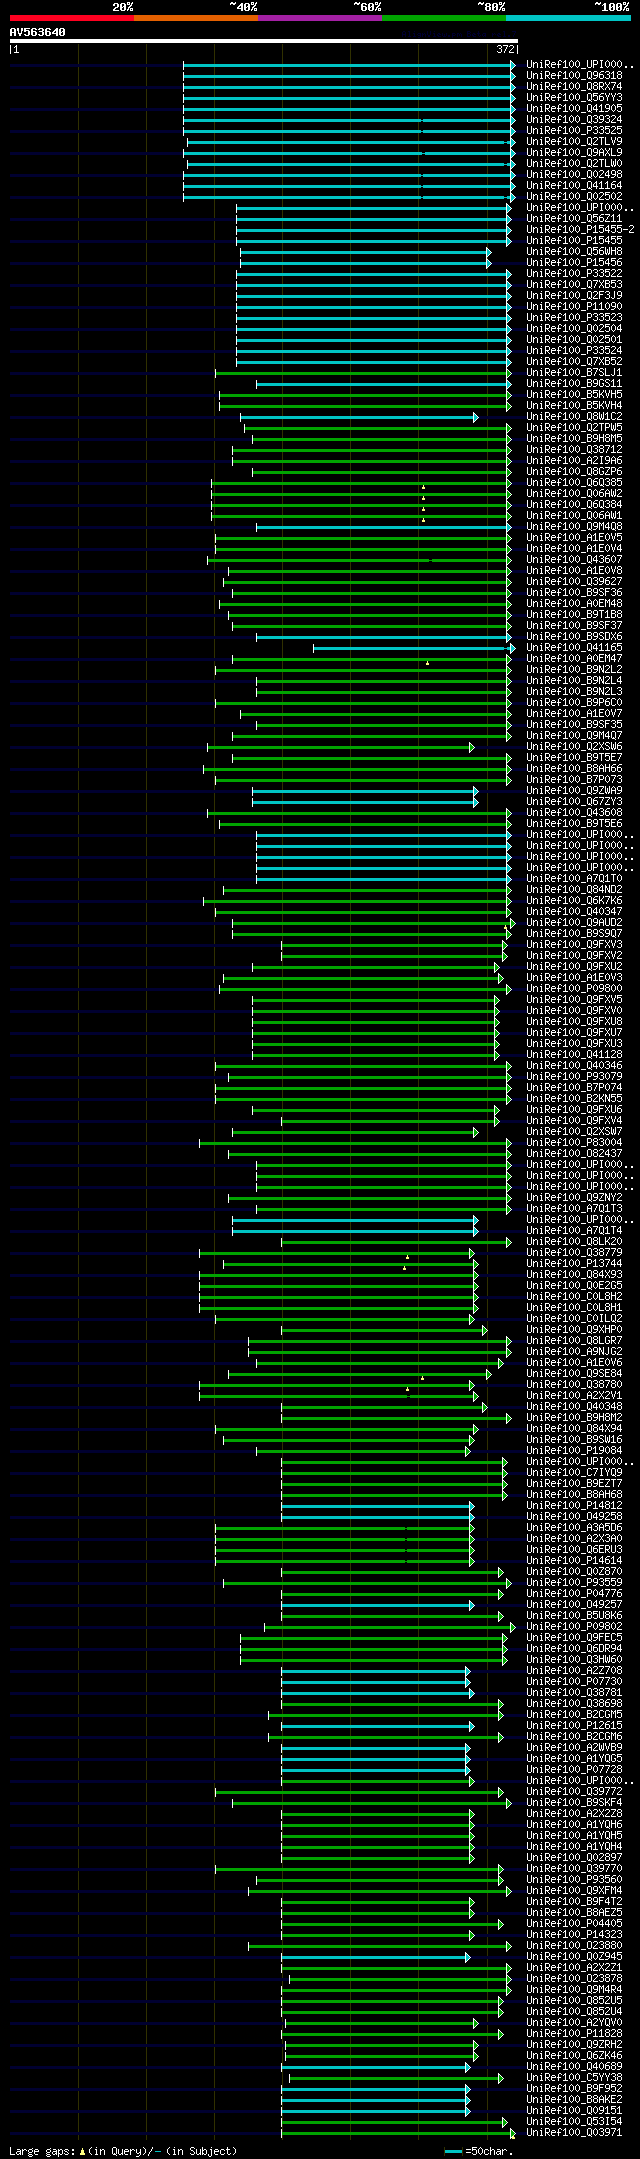This screenshot has height=2159, width=640.
Task: Select hit label UniRef100_P11828
Action: pos(574,2033)
